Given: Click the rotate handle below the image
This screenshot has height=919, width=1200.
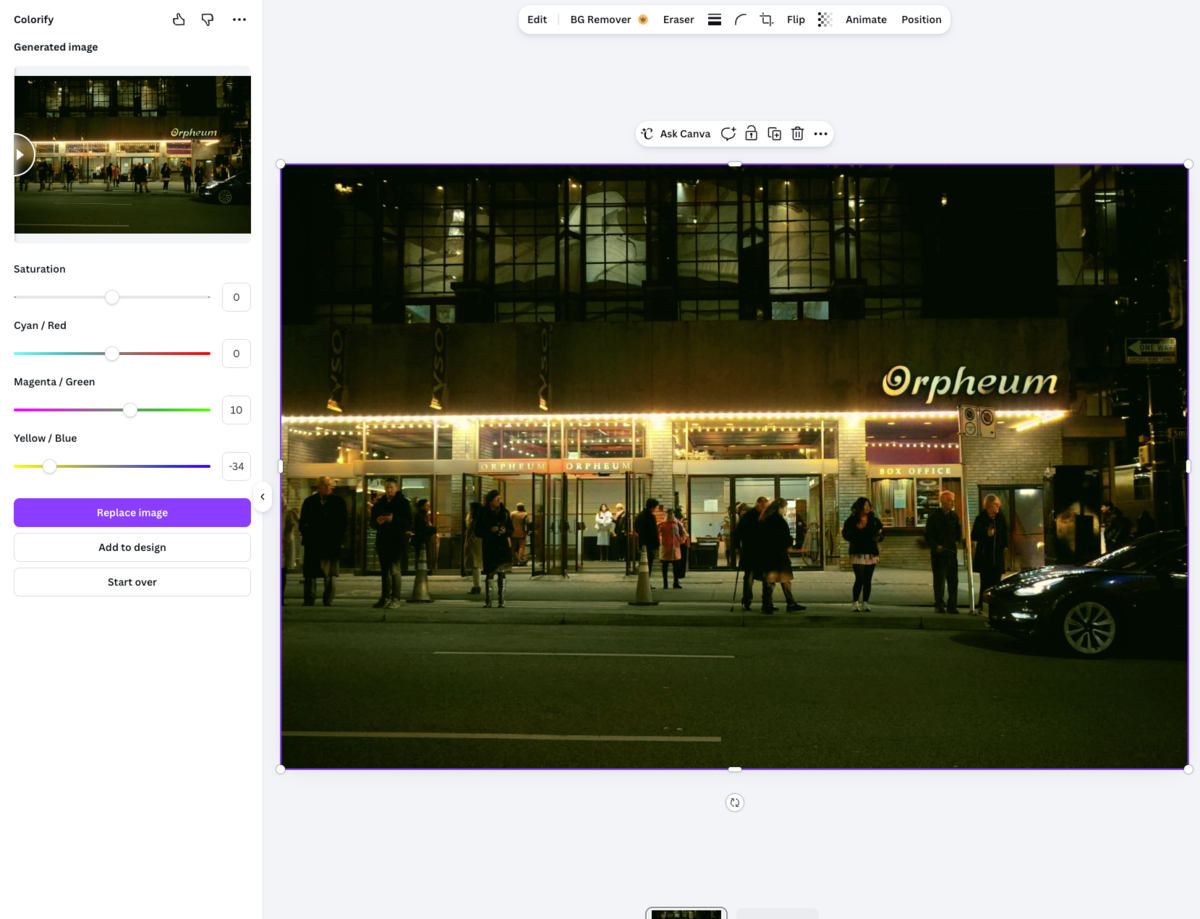Looking at the screenshot, I should pyautogui.click(x=735, y=802).
